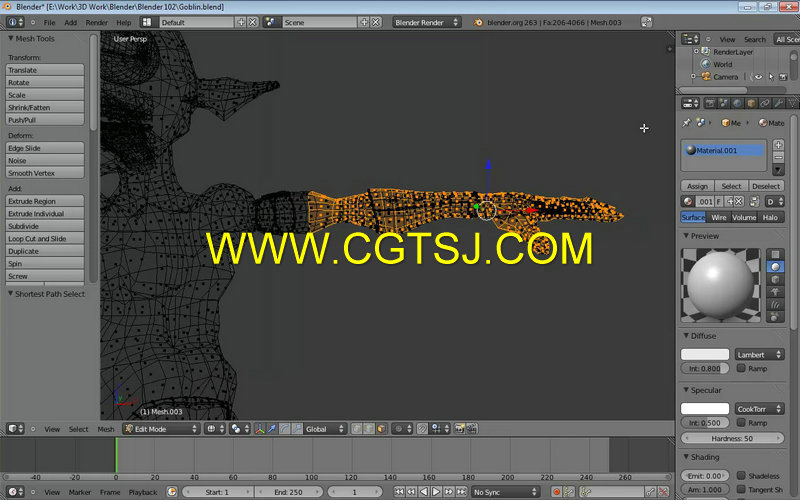Open the Lambert diffuse shader dropdown
This screenshot has height=500, width=800.
[x=759, y=355]
